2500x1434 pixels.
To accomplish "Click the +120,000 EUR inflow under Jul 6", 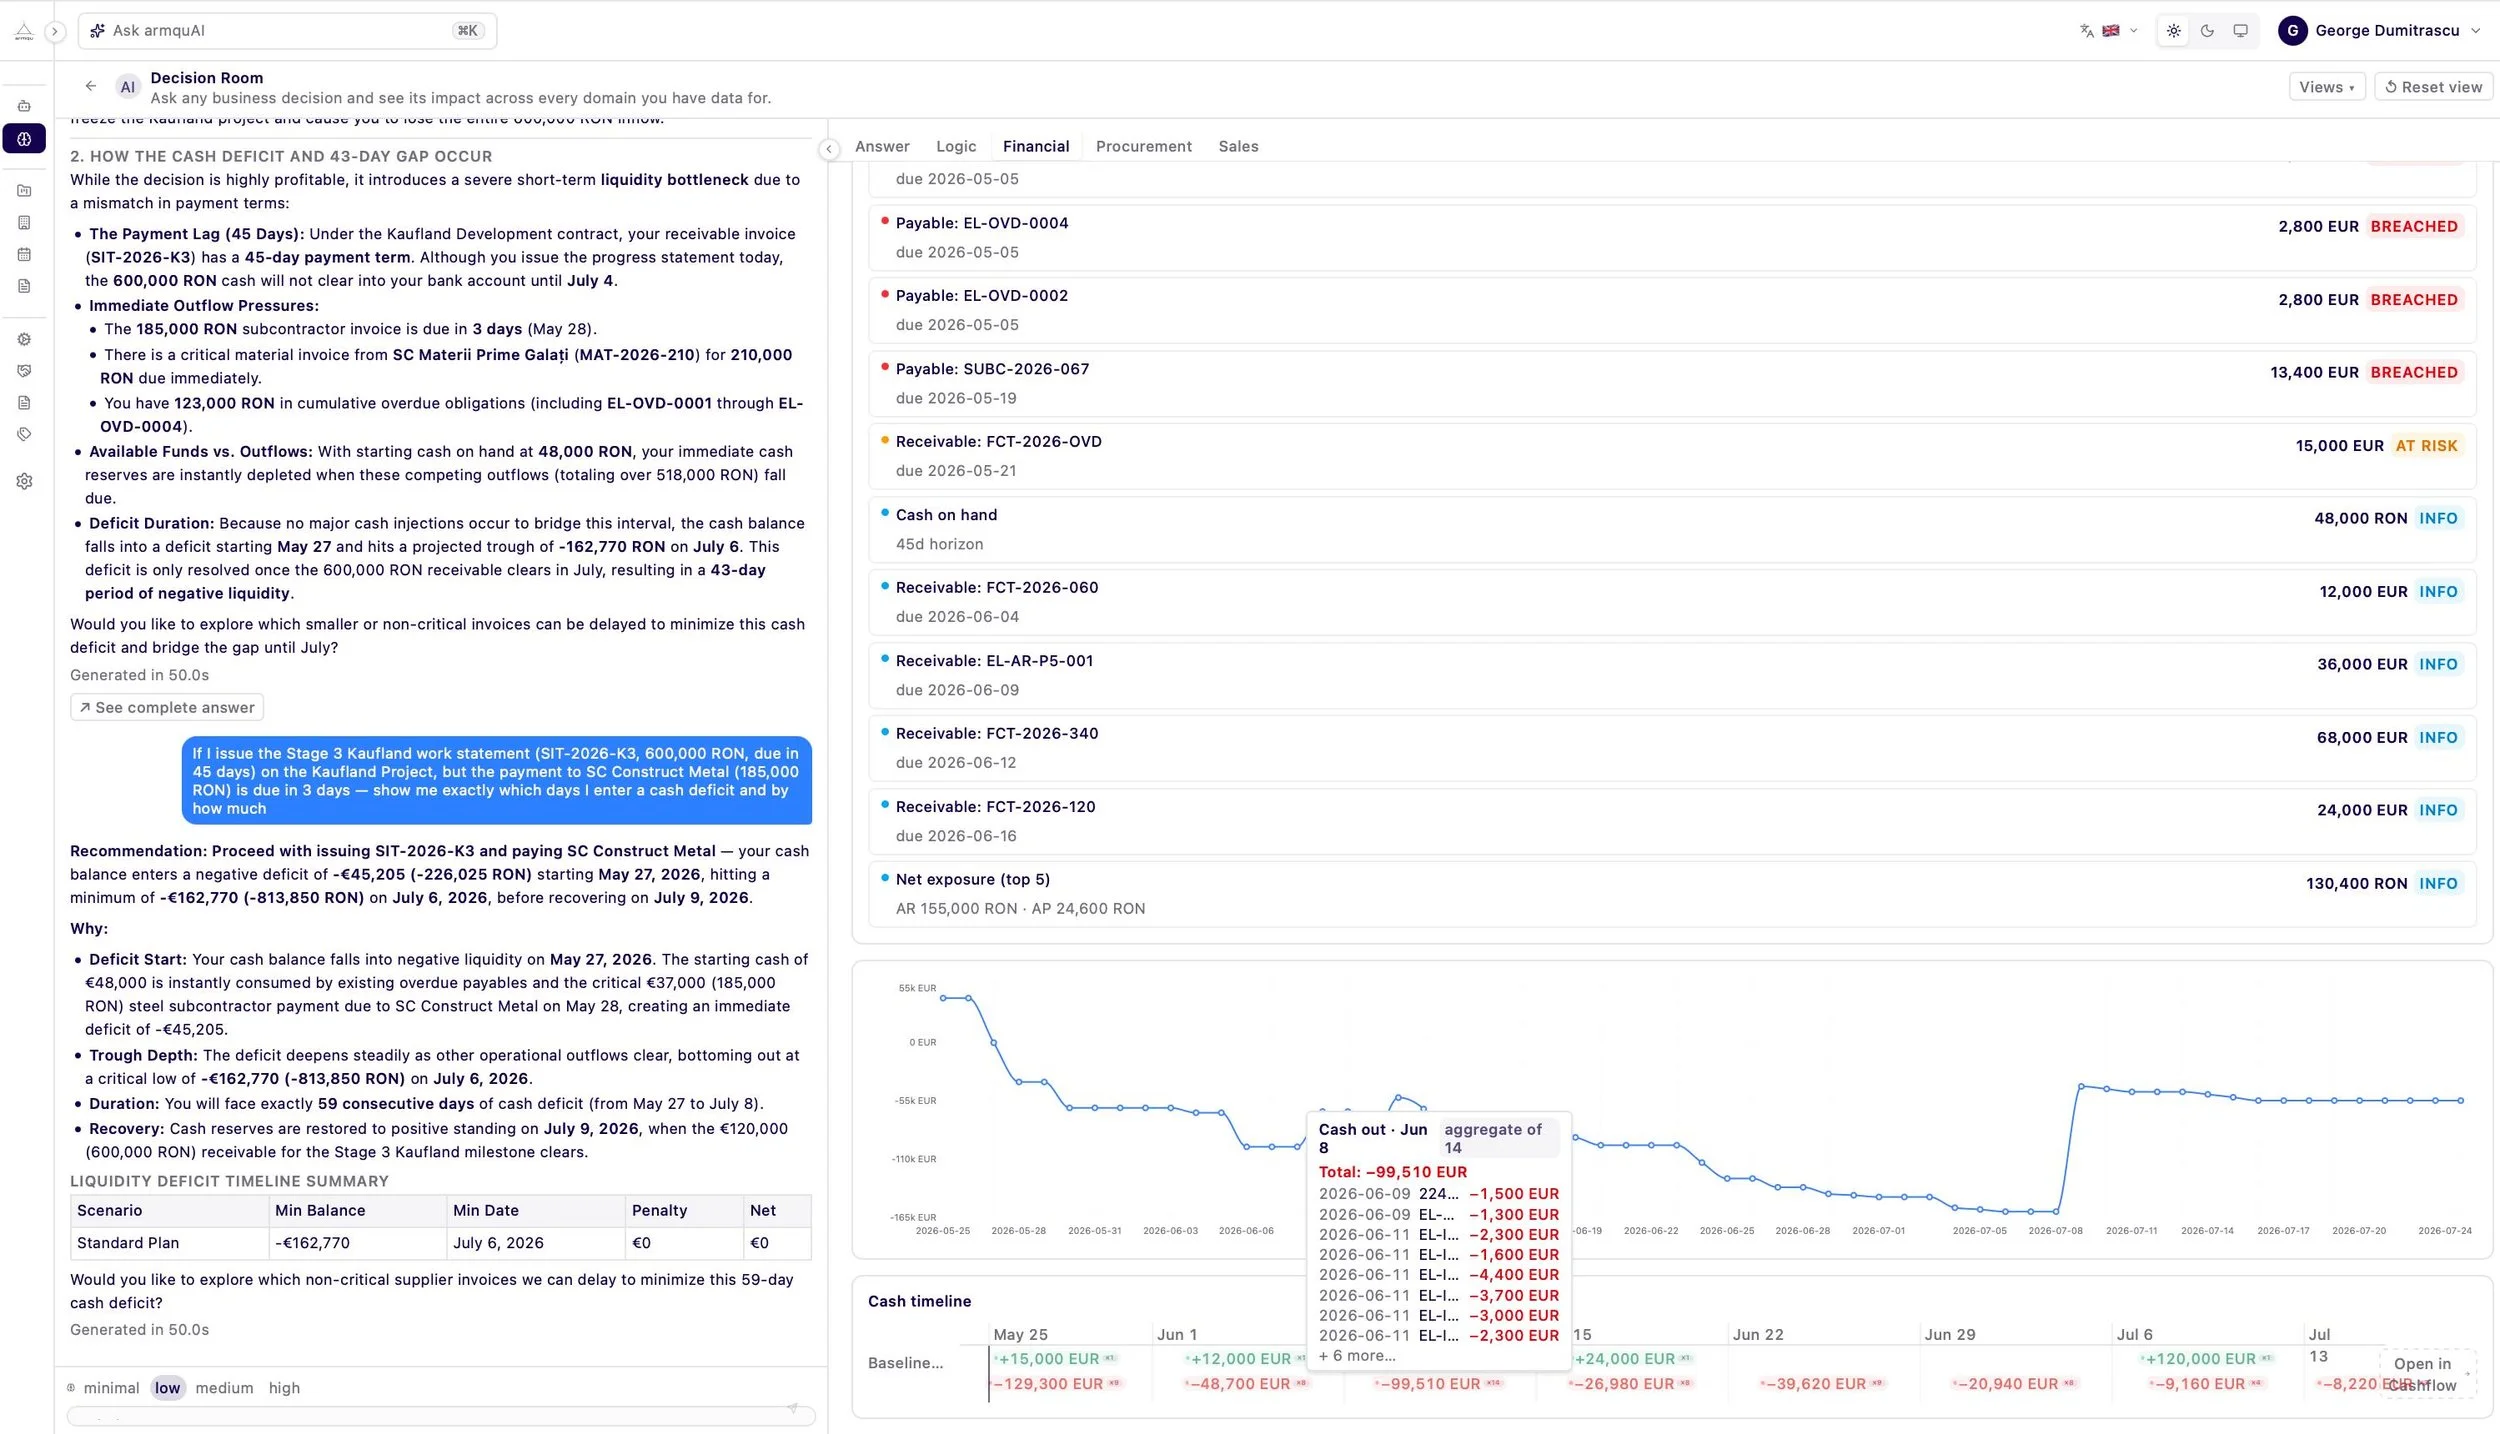I will coord(2206,1359).
